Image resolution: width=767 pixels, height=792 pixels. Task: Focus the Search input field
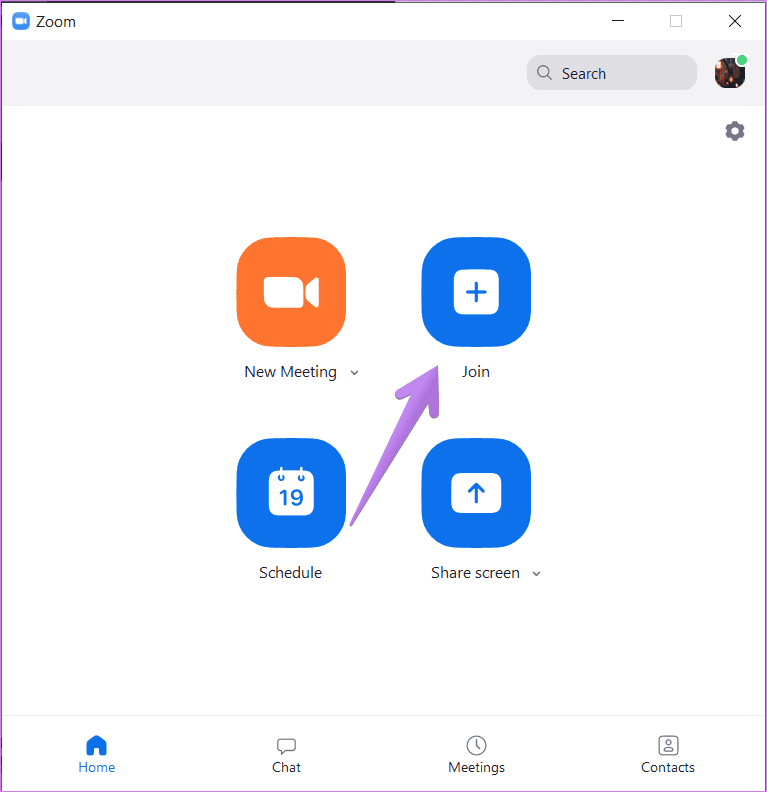pos(611,73)
